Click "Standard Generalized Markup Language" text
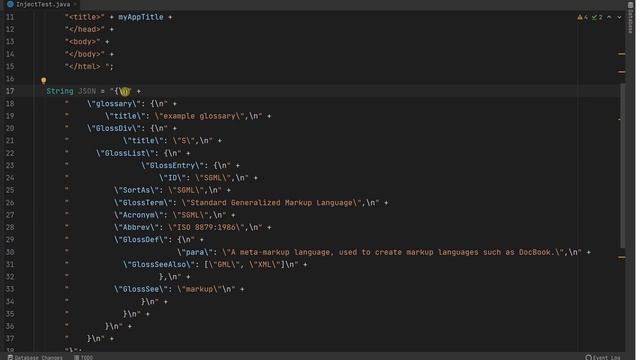 coord(271,202)
